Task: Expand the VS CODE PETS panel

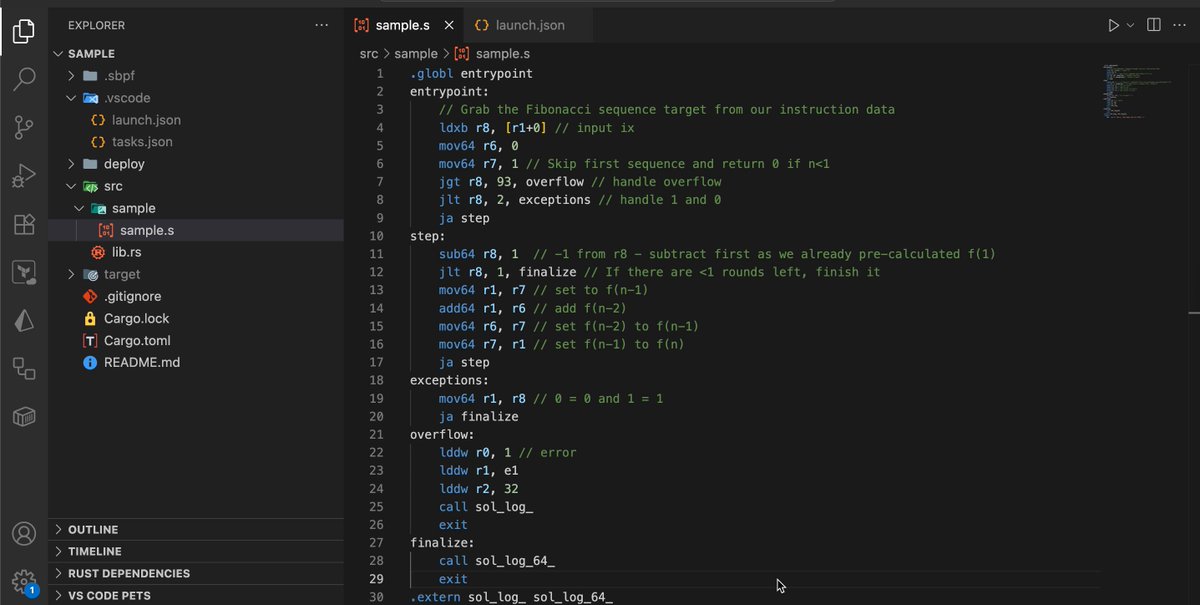Action: tap(196, 596)
